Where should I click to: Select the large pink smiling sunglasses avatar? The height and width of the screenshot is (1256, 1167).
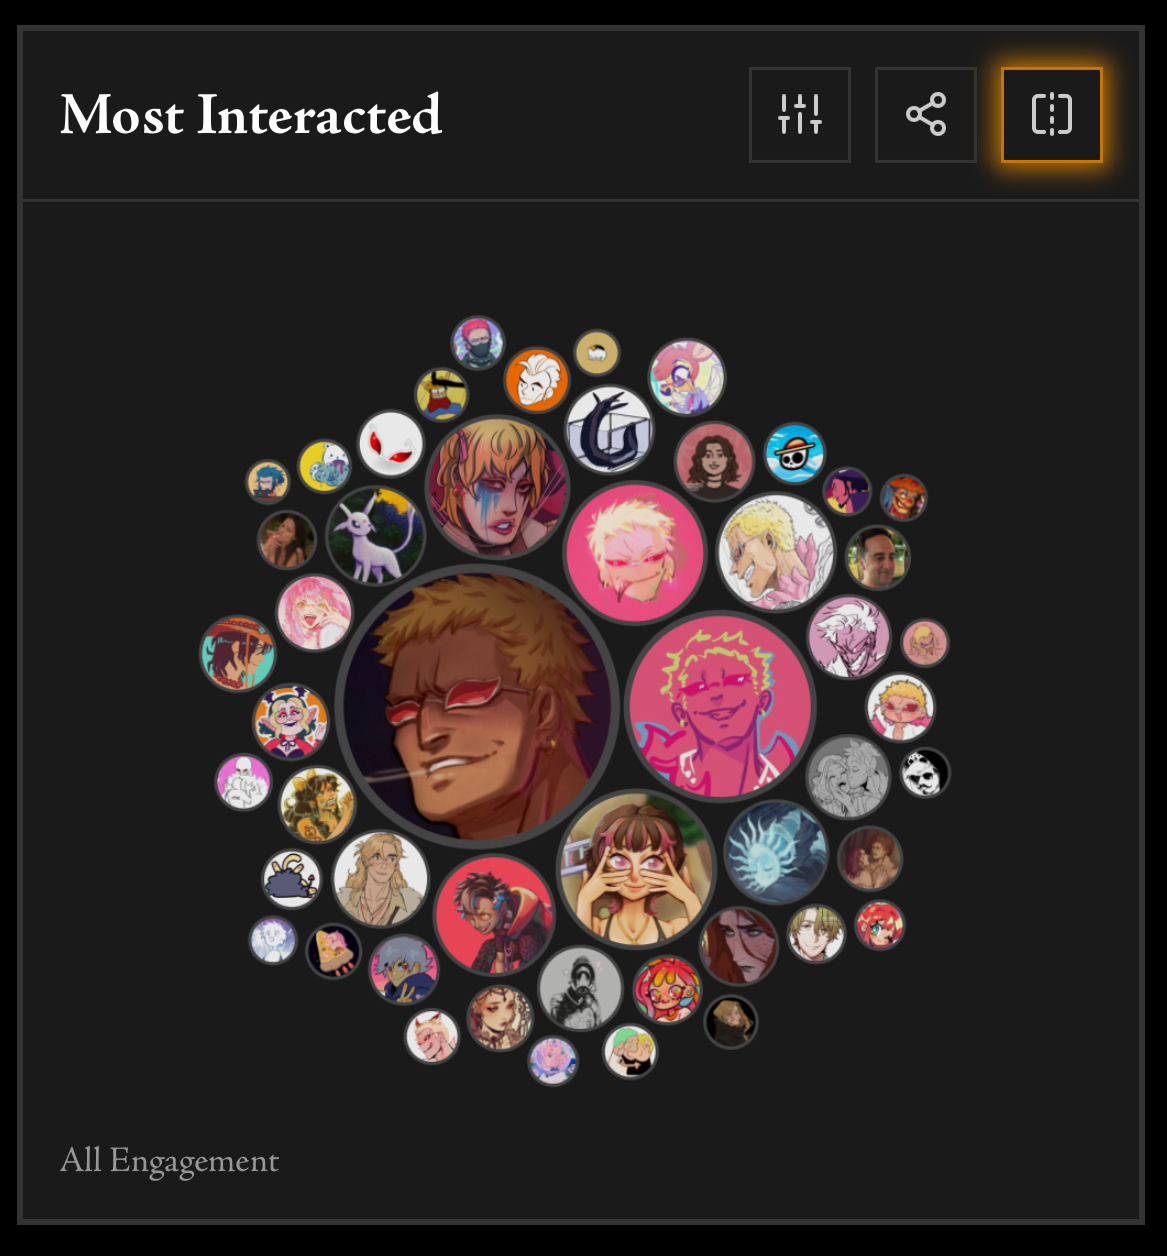(721, 706)
